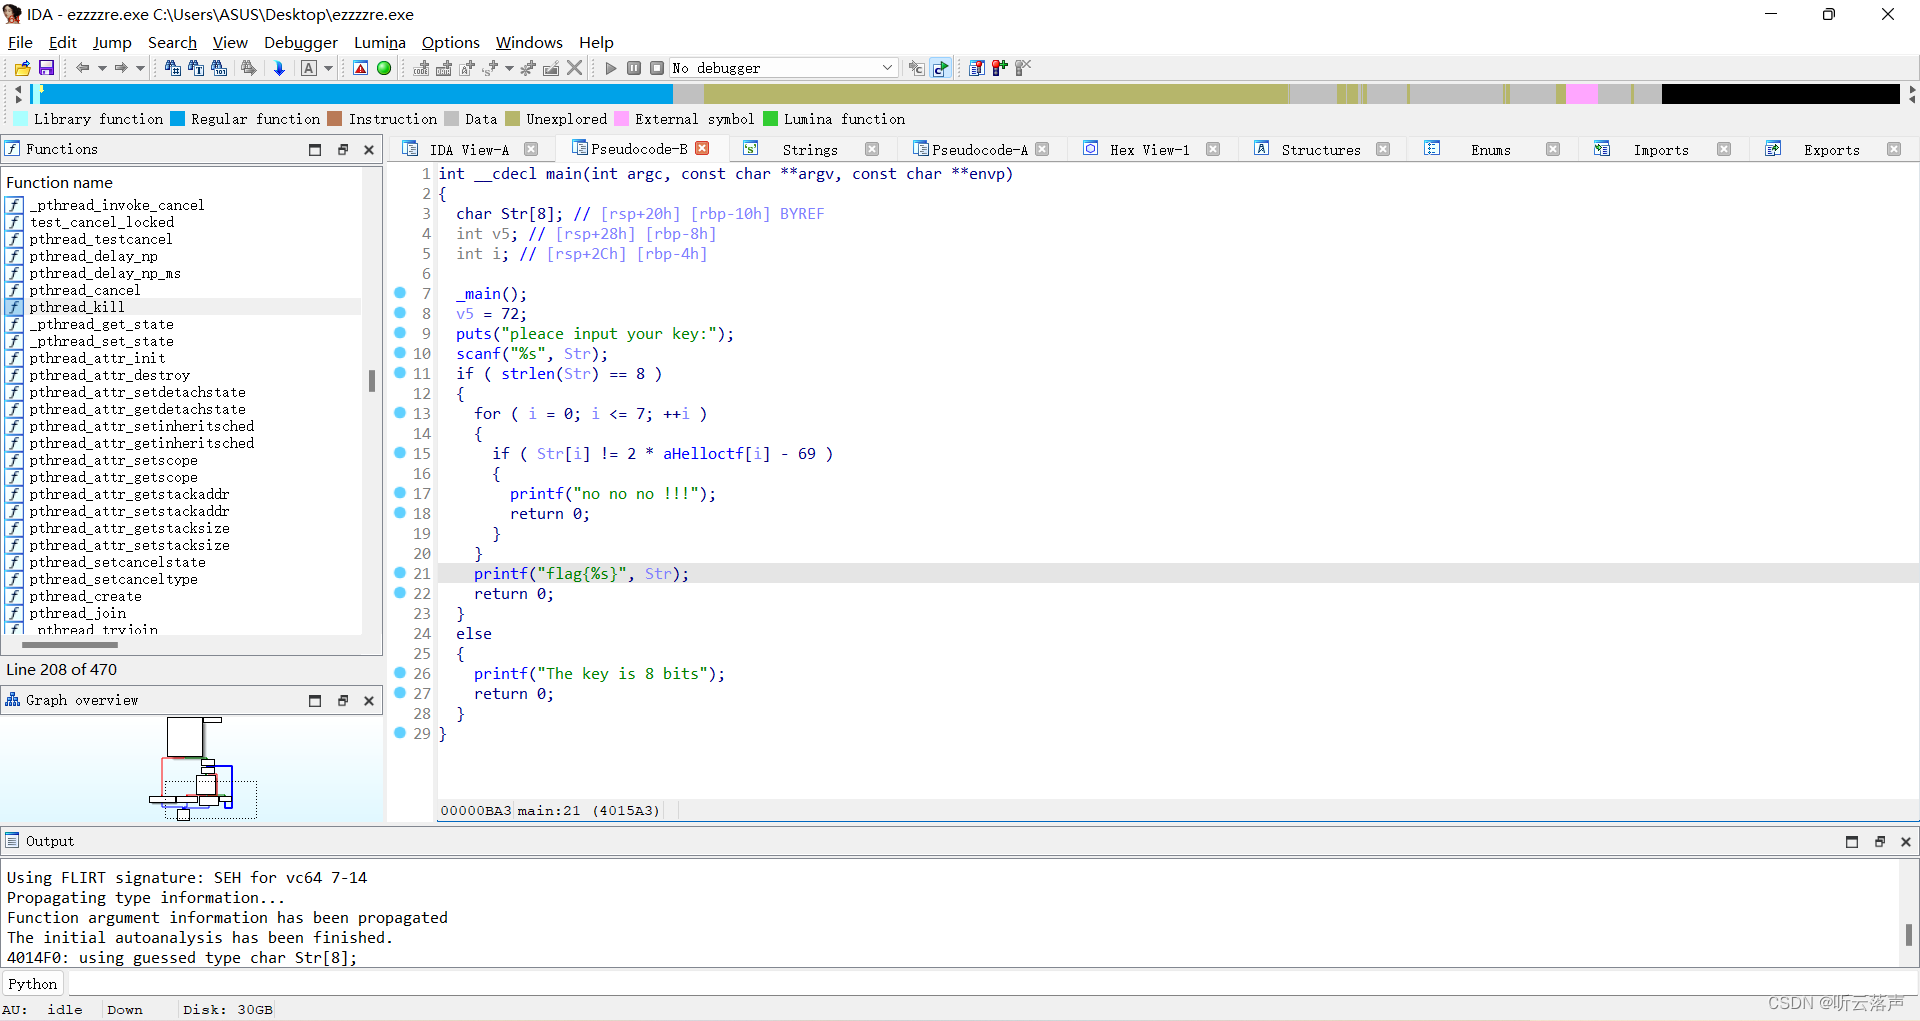Click the Open file toolbar icon
Viewport: 1920px width, 1021px height.
pyautogui.click(x=22, y=68)
